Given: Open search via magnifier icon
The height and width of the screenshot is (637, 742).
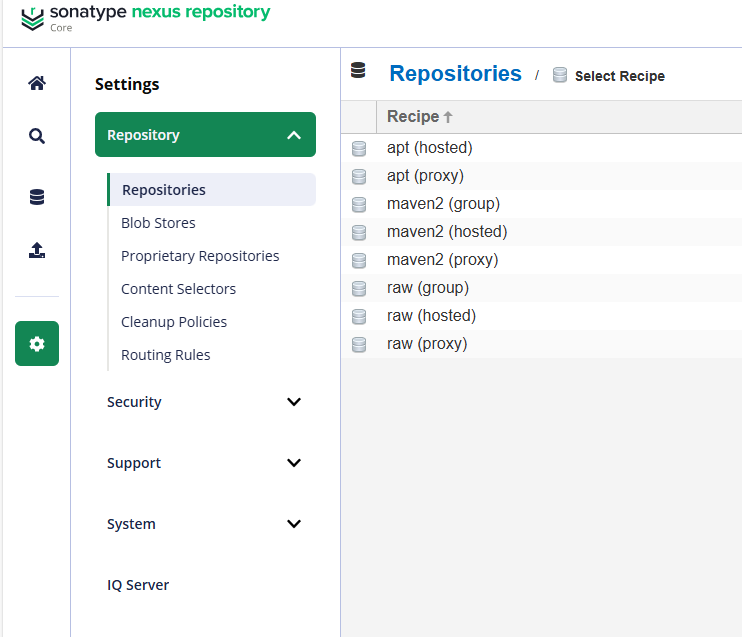Looking at the screenshot, I should point(37,137).
